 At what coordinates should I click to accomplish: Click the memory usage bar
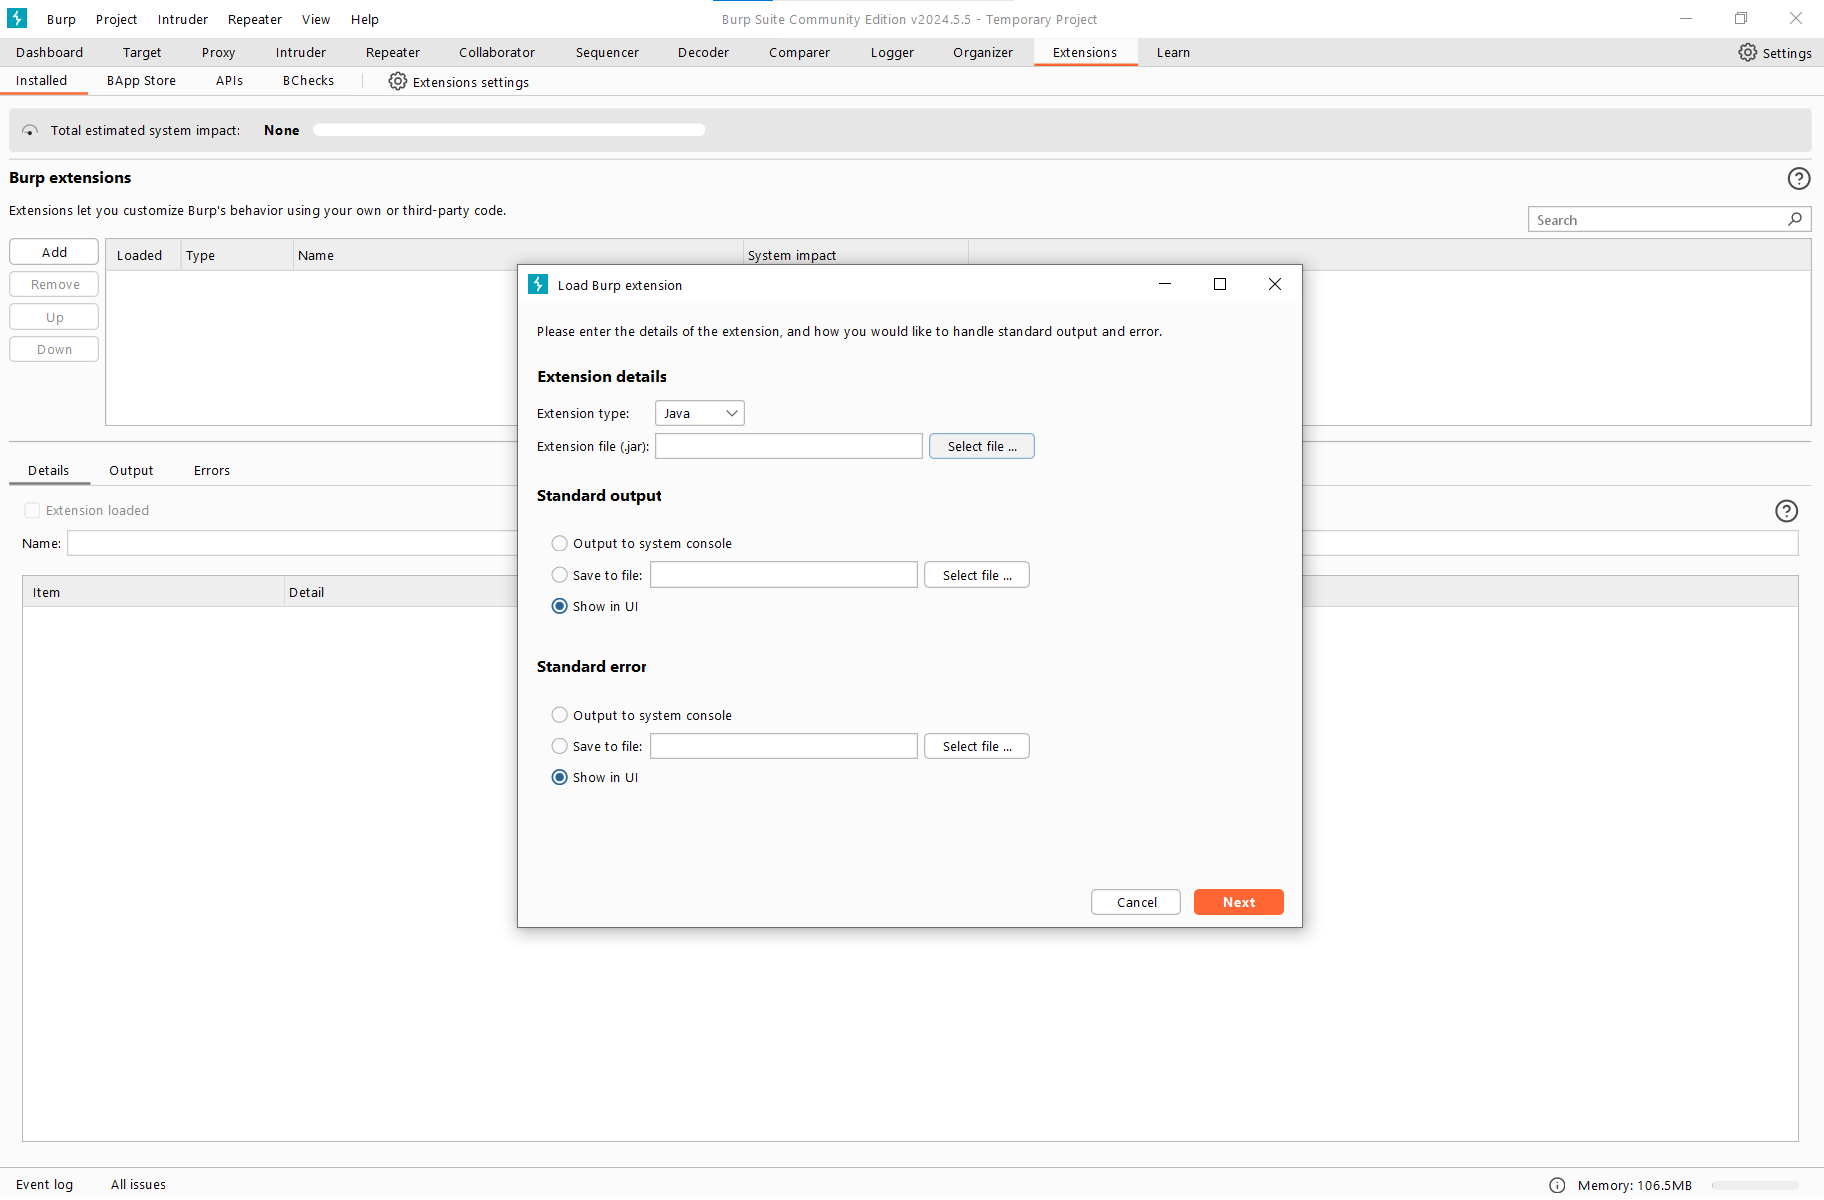click(1754, 1186)
